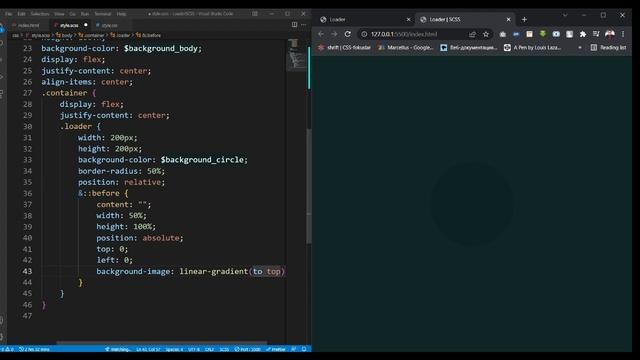Select body in the breadcrumb path
640x360 pixels.
coord(64,36)
